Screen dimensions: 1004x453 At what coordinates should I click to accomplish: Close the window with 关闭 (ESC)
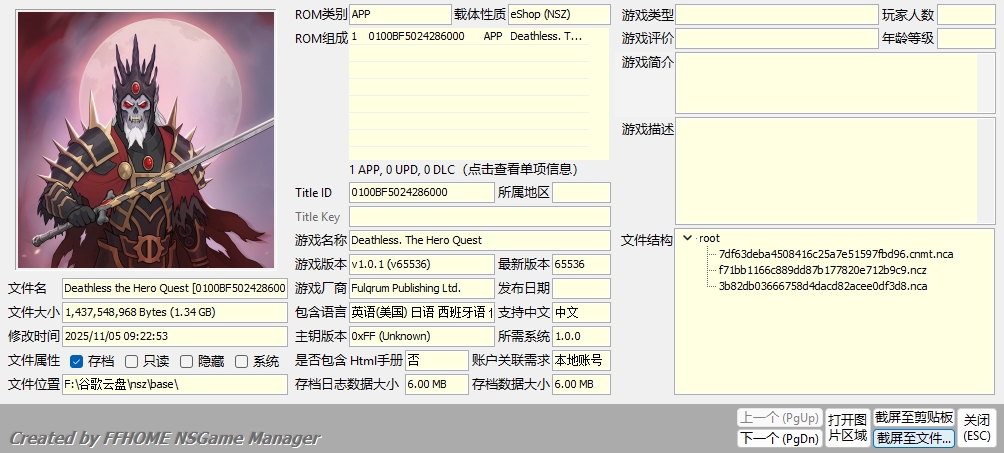[977, 427]
